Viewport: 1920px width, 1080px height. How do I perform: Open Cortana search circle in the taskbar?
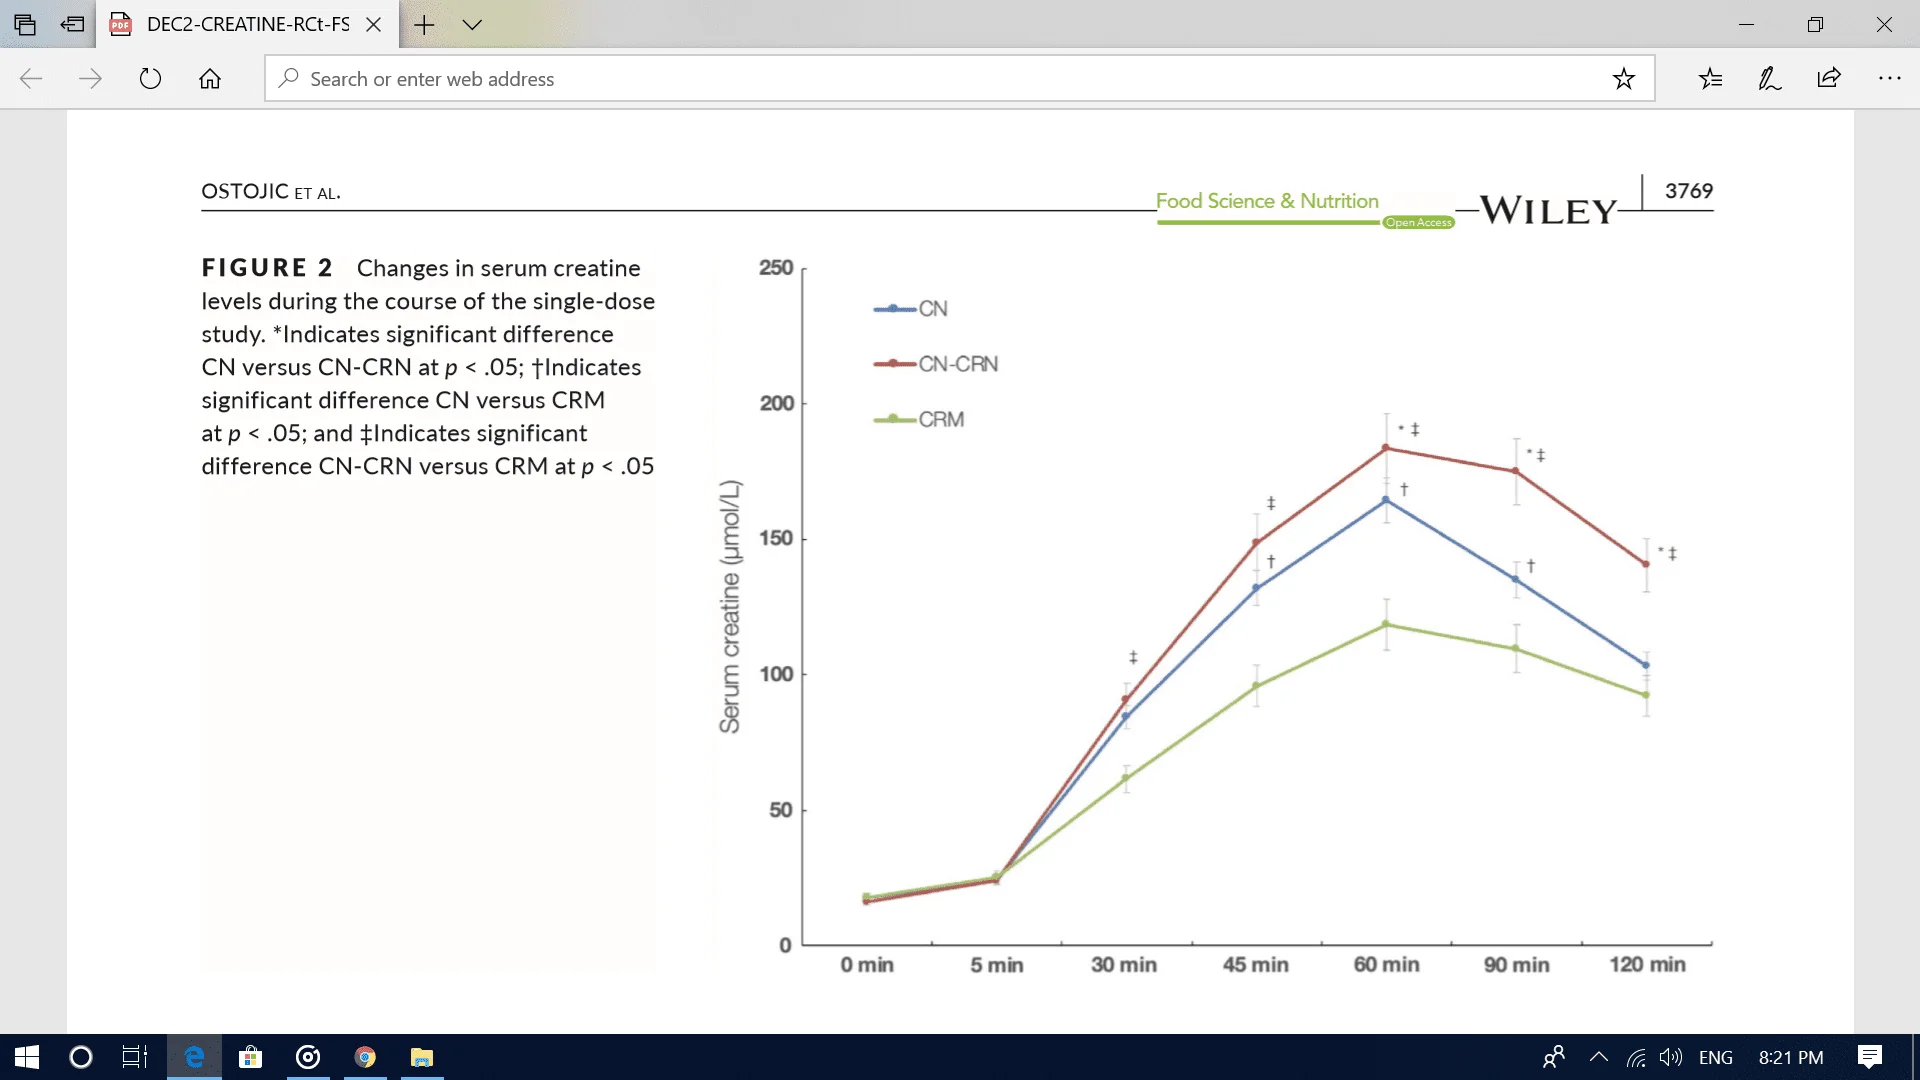[x=81, y=1057]
